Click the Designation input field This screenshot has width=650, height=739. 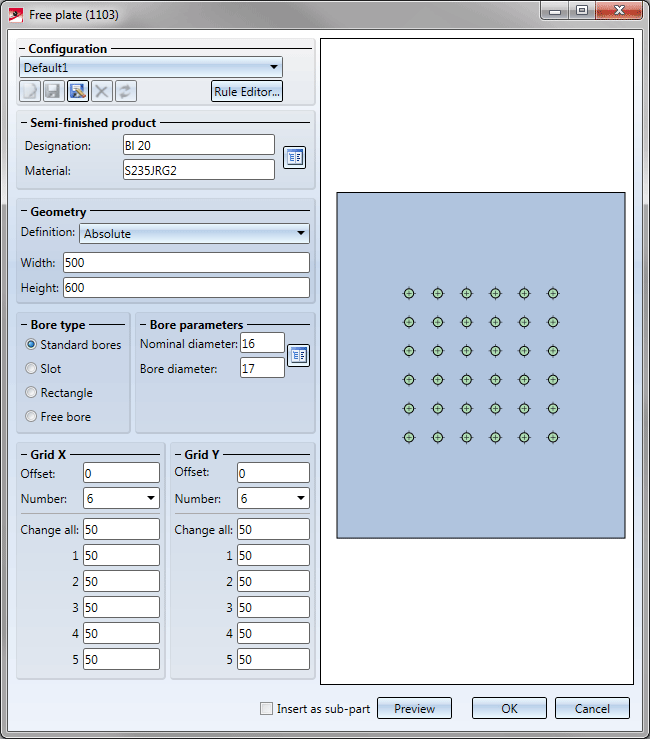pos(199,145)
